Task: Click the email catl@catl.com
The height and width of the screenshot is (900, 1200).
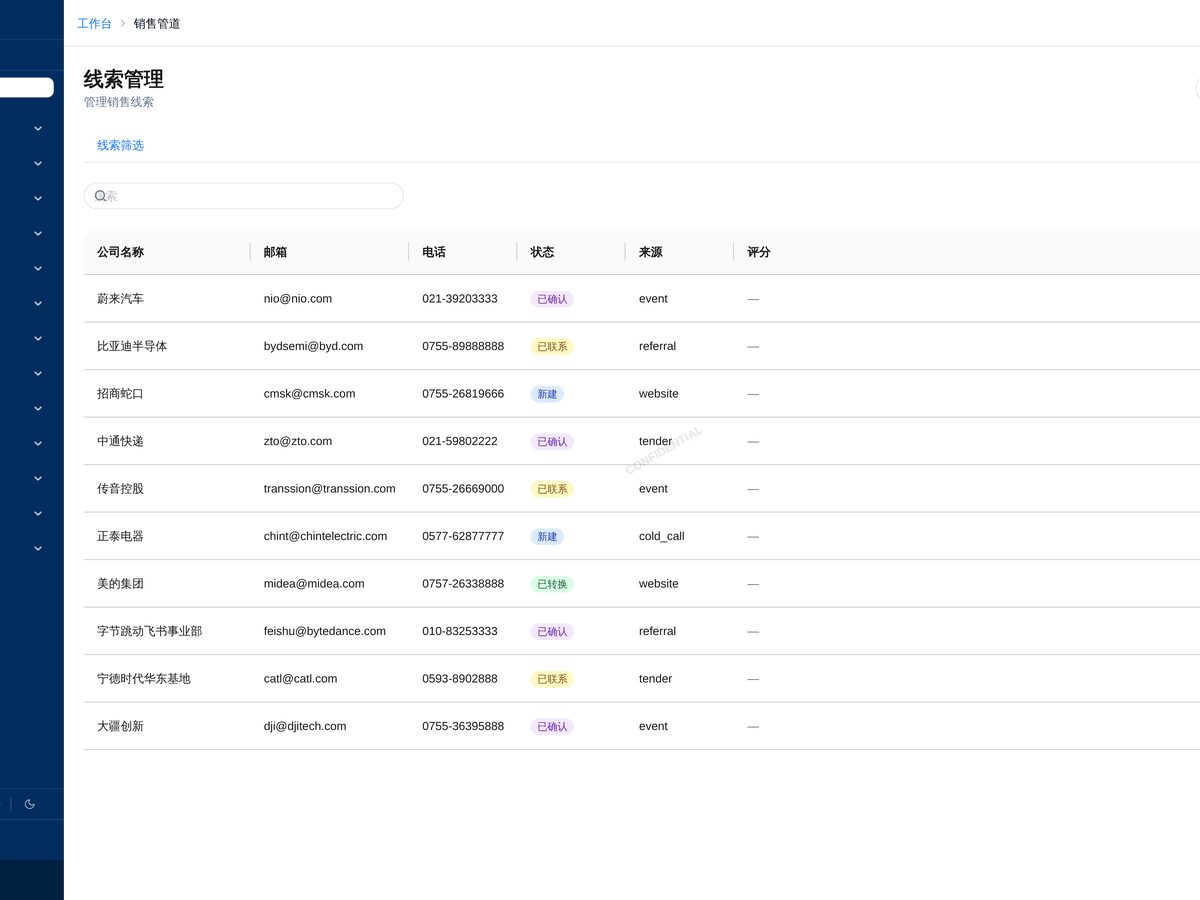Action: click(301, 679)
